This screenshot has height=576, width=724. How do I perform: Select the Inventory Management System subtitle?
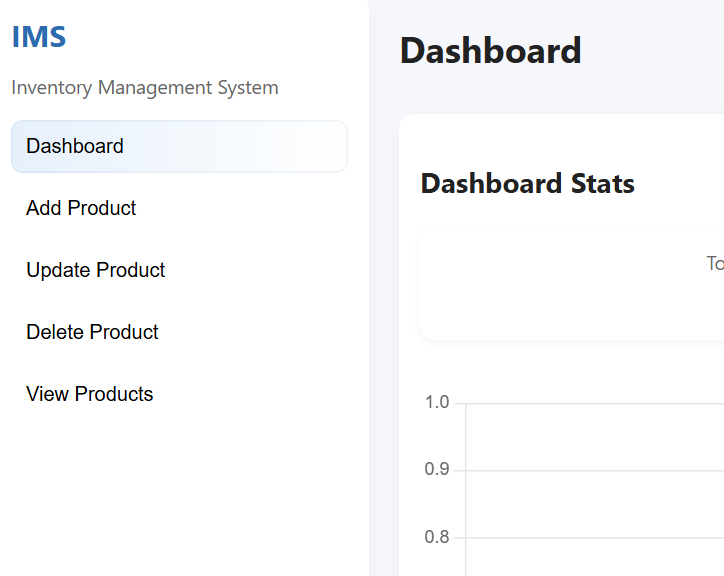coord(145,87)
